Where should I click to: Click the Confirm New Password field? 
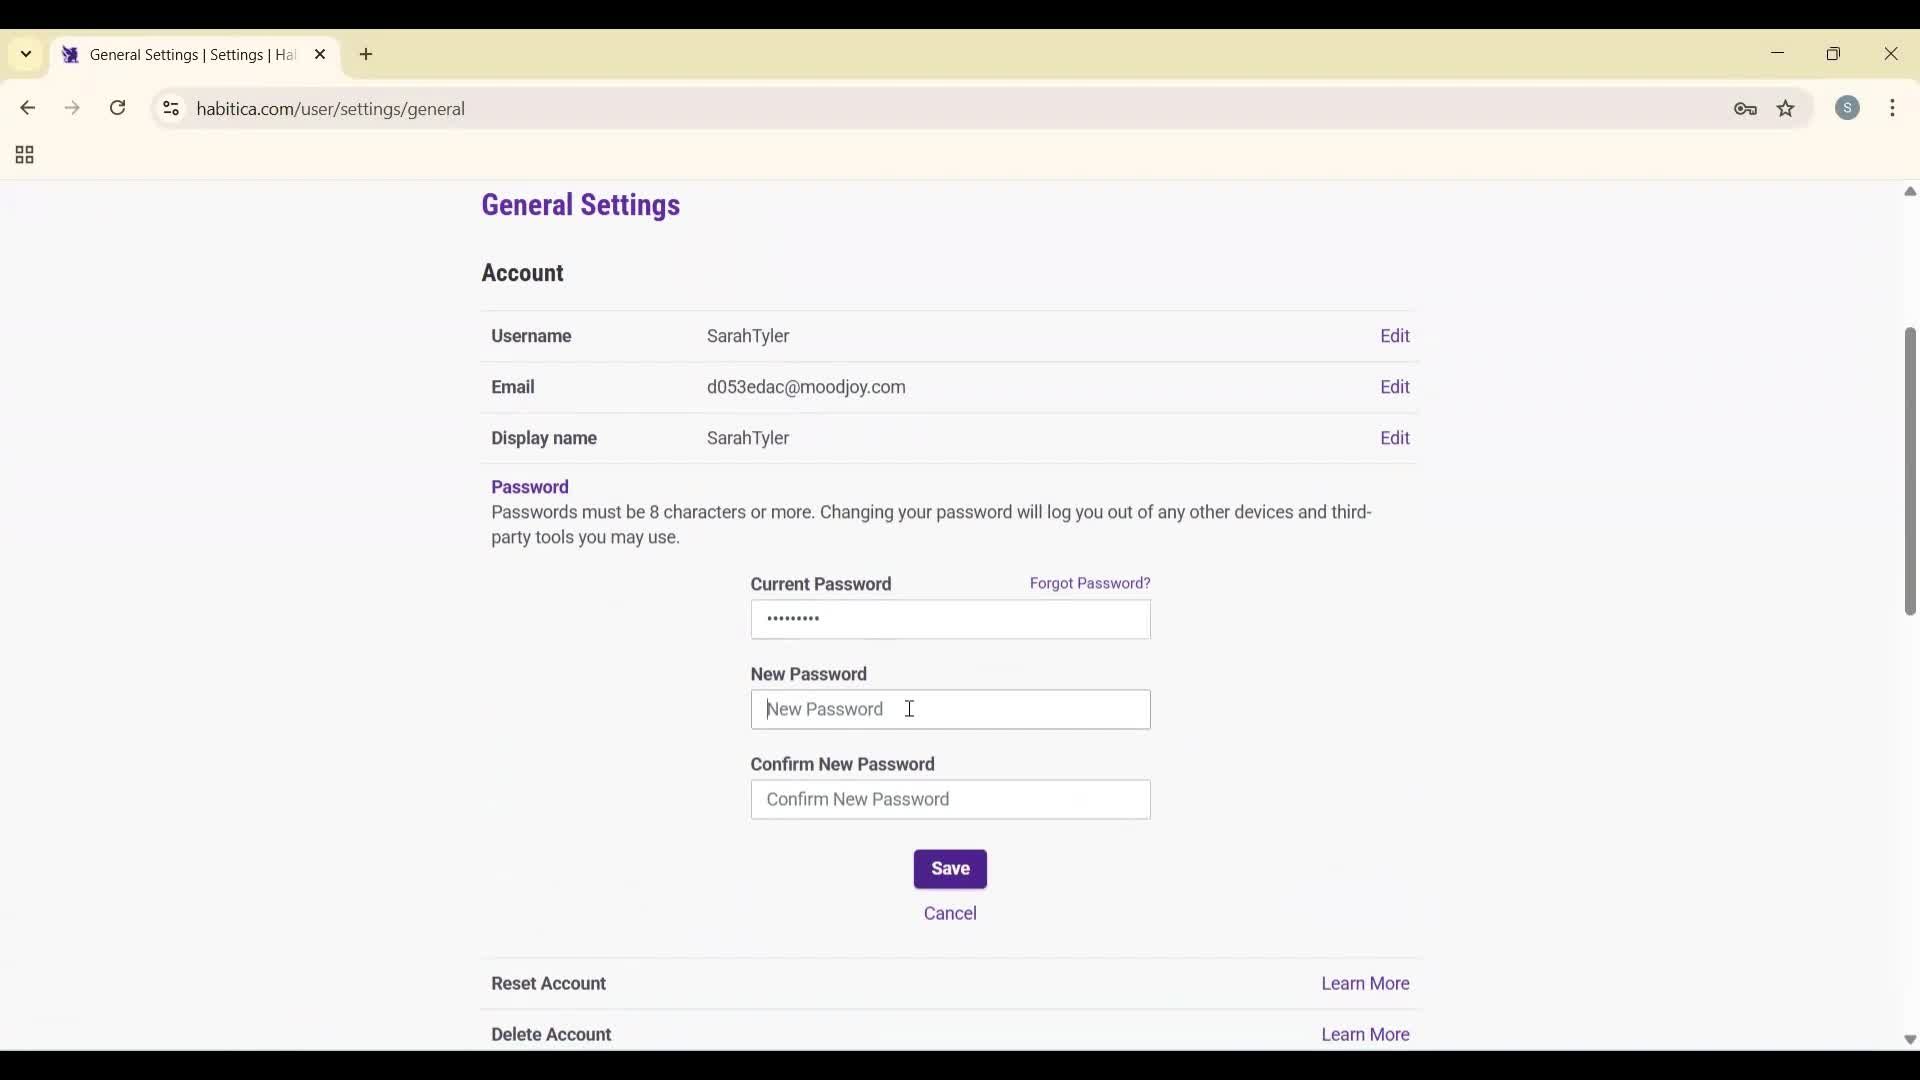point(949,800)
